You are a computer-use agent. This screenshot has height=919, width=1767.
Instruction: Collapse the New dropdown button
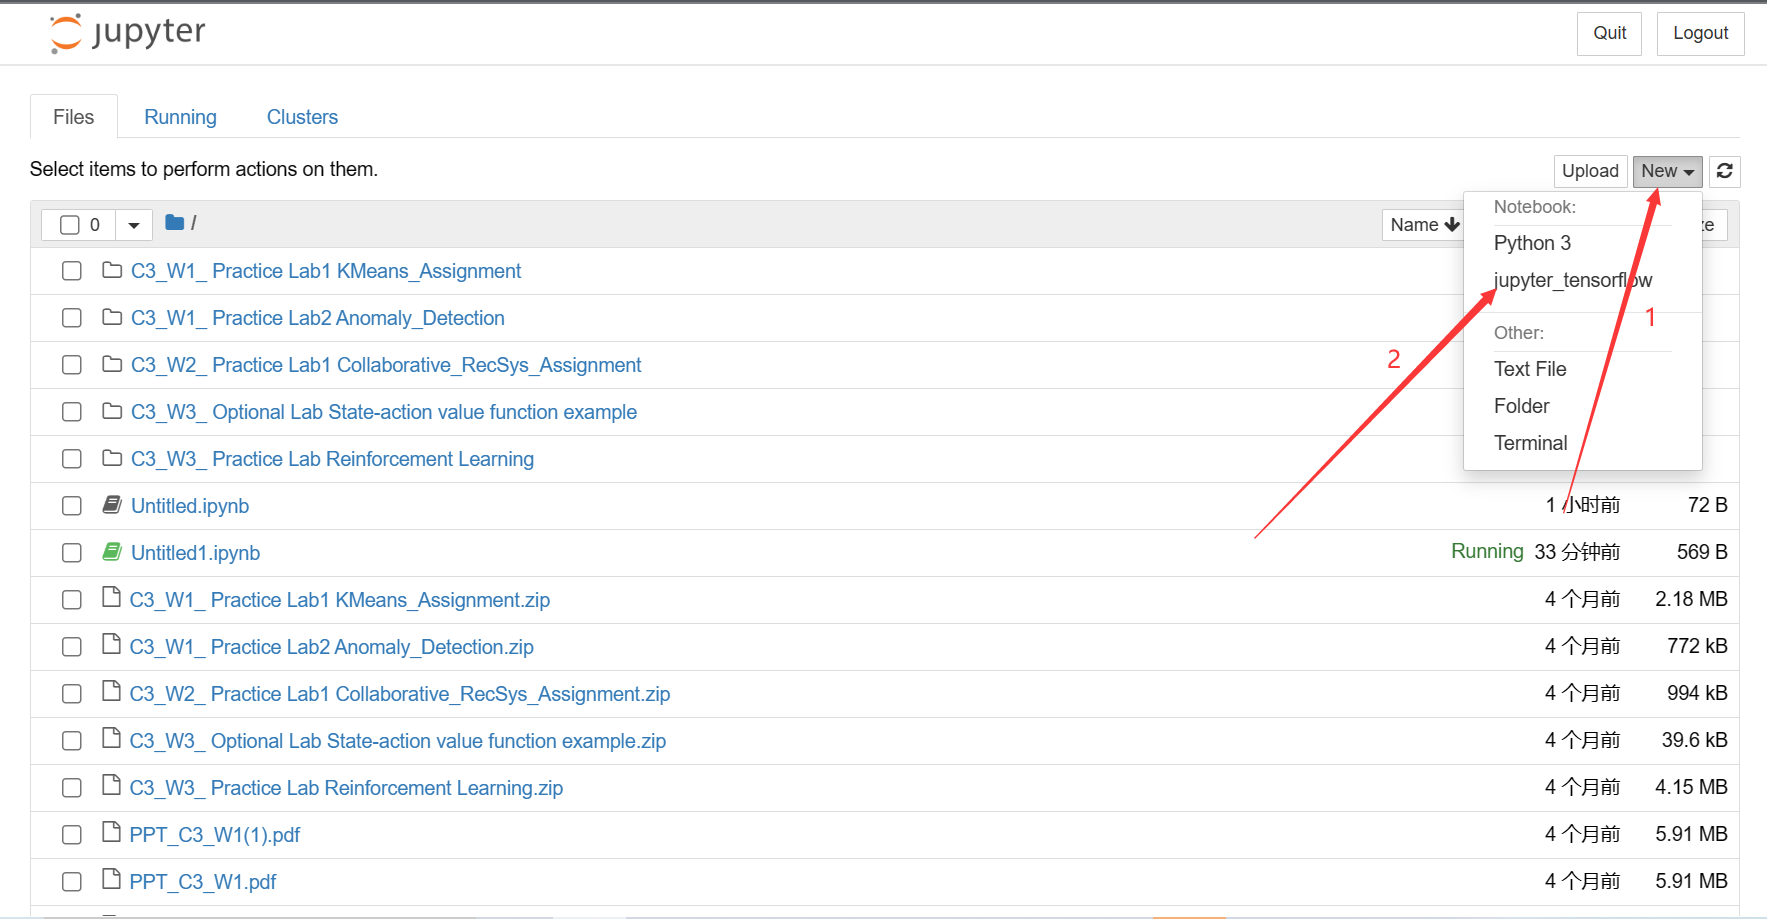pos(1667,171)
